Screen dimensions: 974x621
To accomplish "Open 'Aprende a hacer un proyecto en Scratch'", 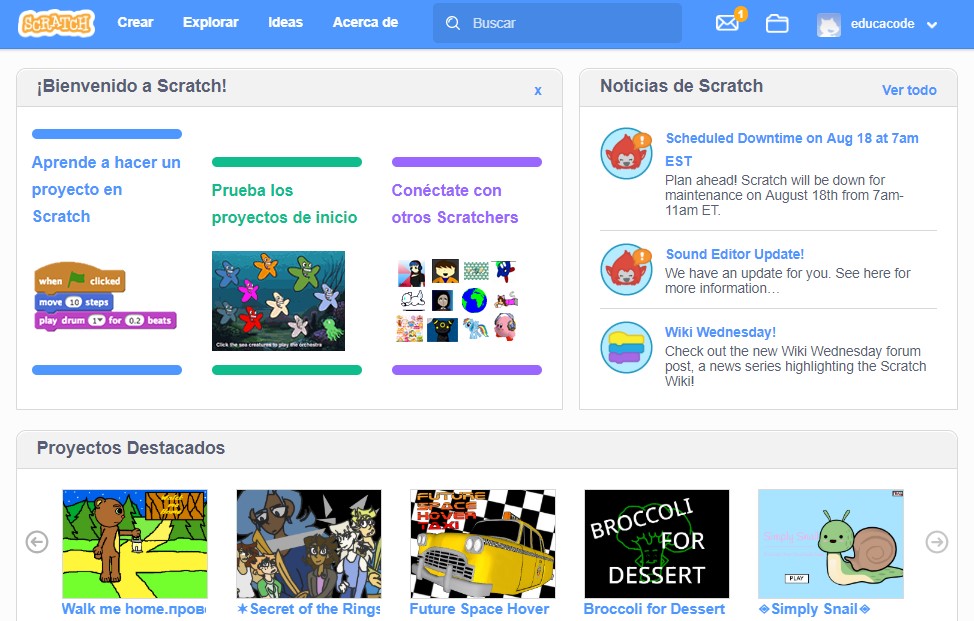I will 106,189.
